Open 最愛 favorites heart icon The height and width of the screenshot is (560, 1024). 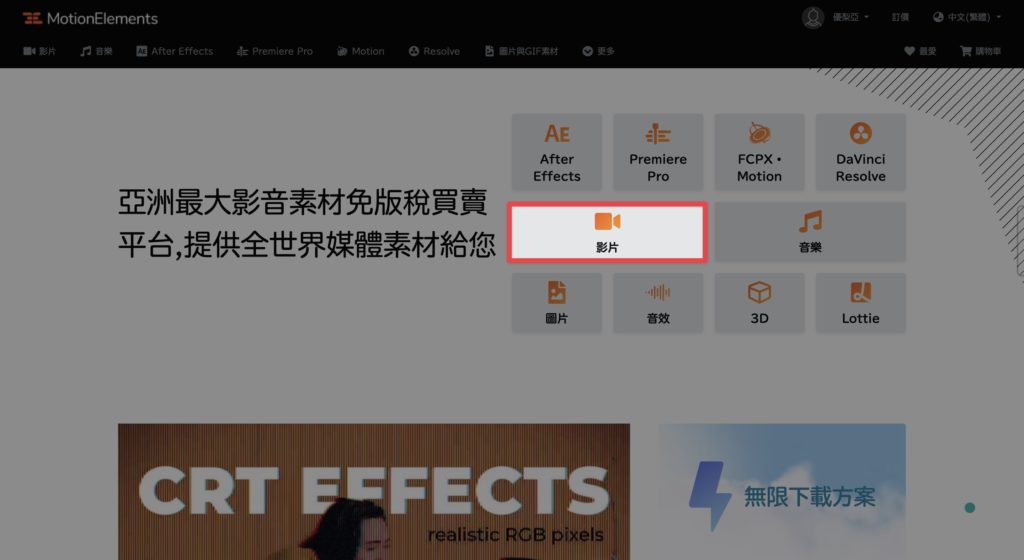(x=920, y=51)
